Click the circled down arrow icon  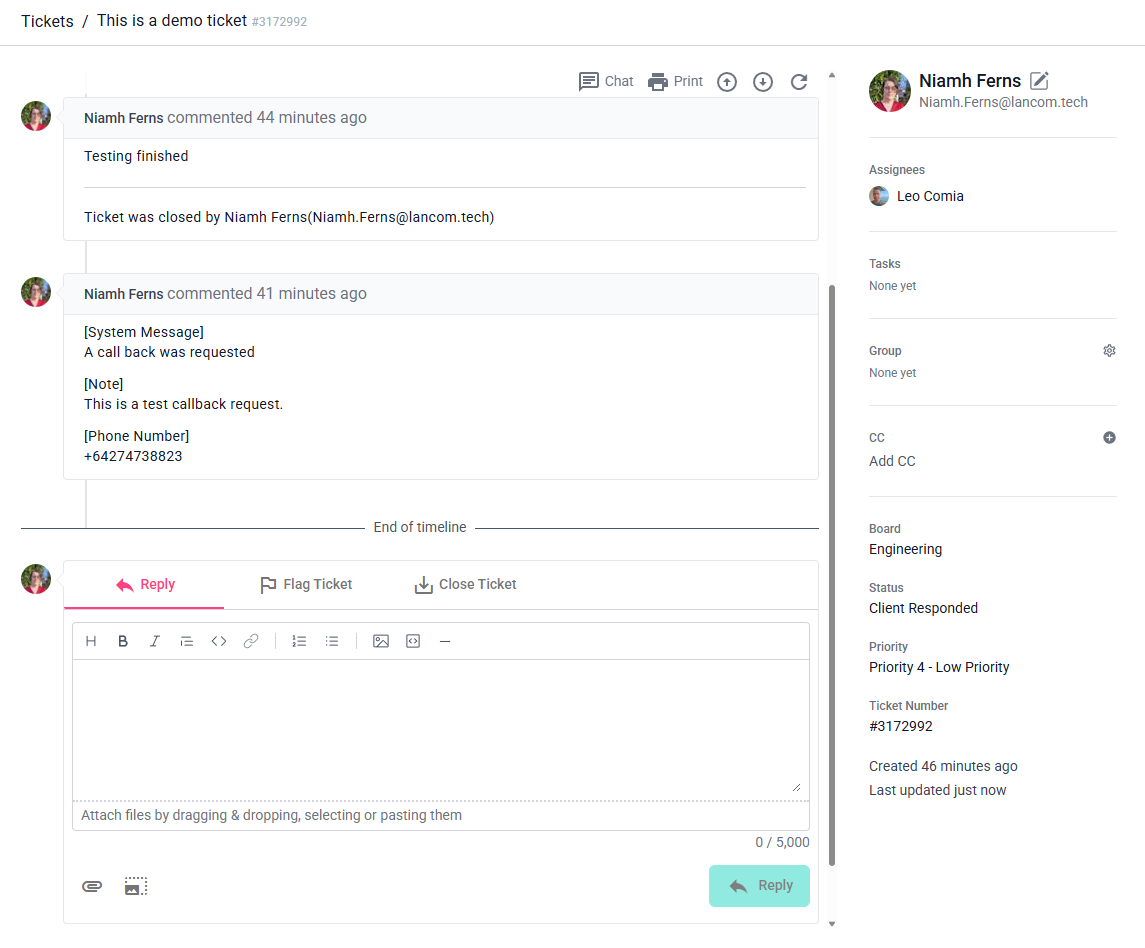pyautogui.click(x=763, y=82)
